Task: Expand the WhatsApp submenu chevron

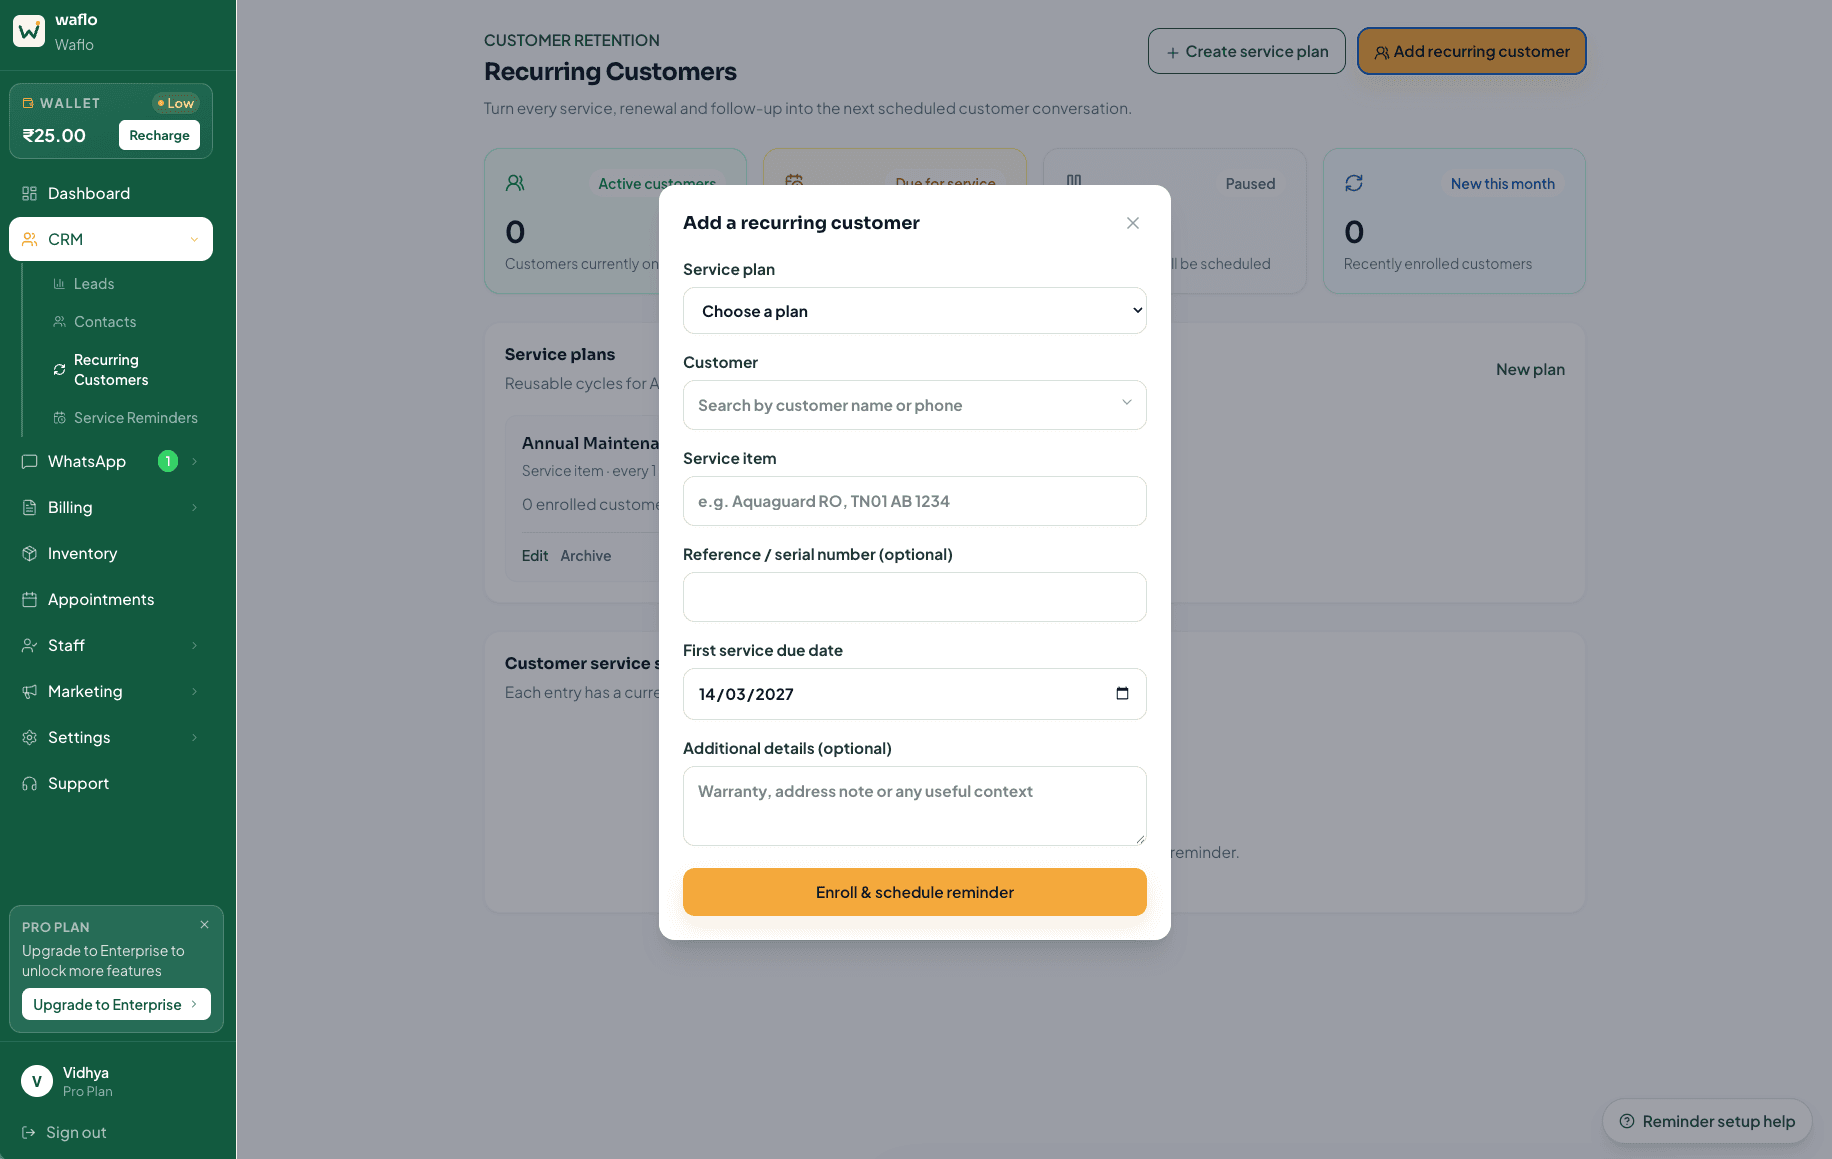Action: click(194, 461)
